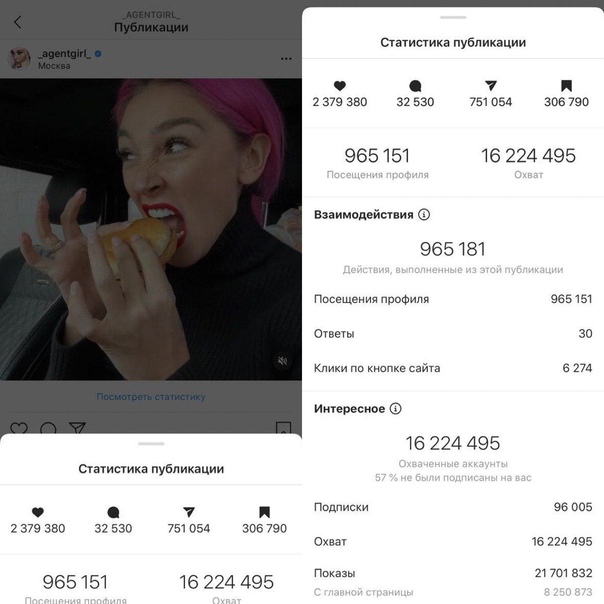The width and height of the screenshot is (604, 604).
Task: Tap the shares paper-plane icon in right panel
Action: (x=490, y=86)
